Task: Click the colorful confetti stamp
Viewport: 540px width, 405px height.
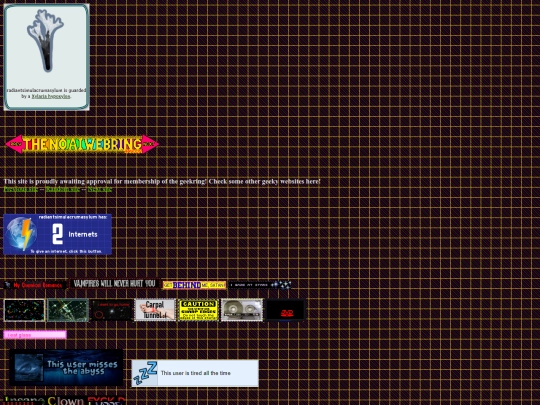Action: (x=24, y=310)
